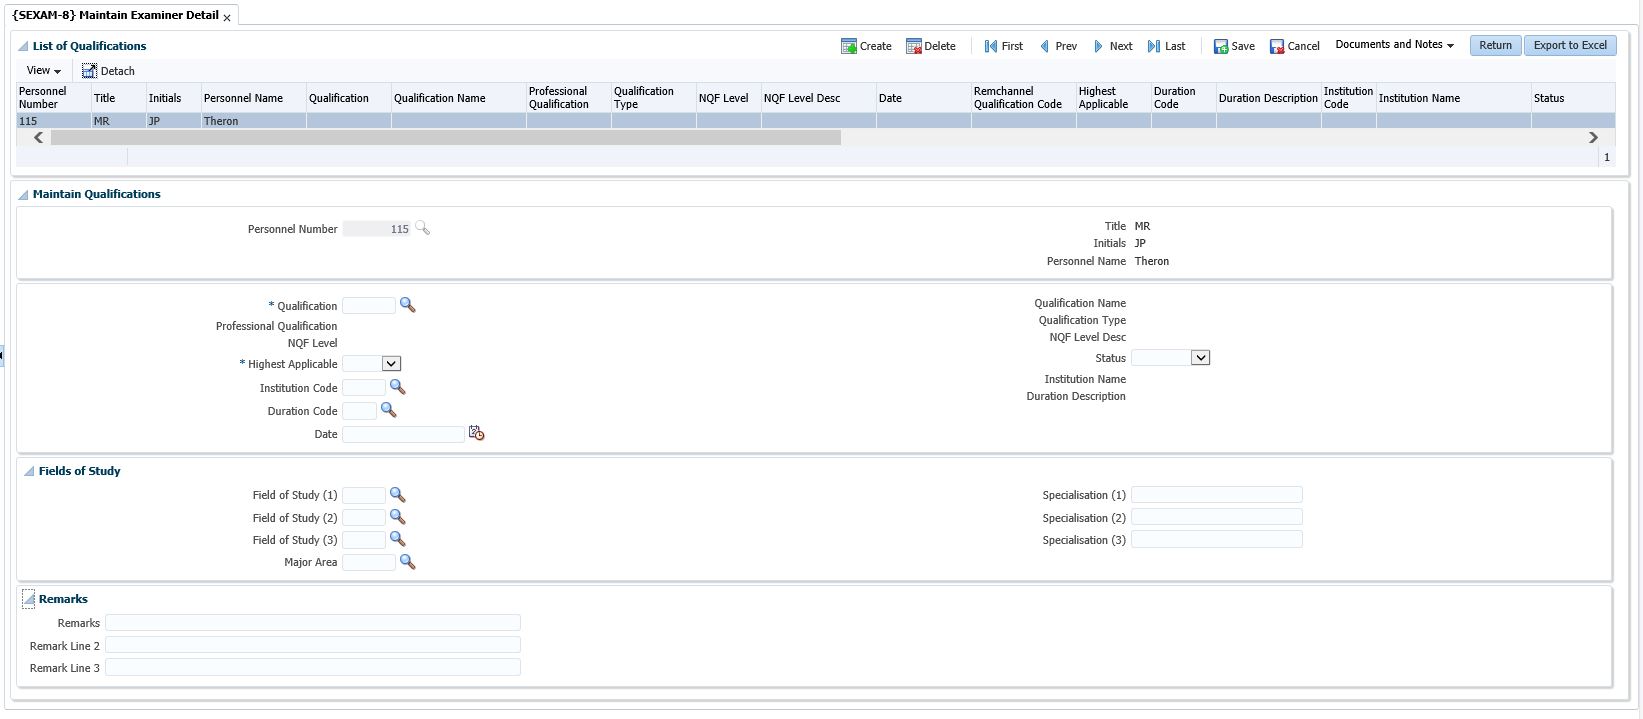
Task: Open the Date calendar picker
Action: tap(476, 433)
